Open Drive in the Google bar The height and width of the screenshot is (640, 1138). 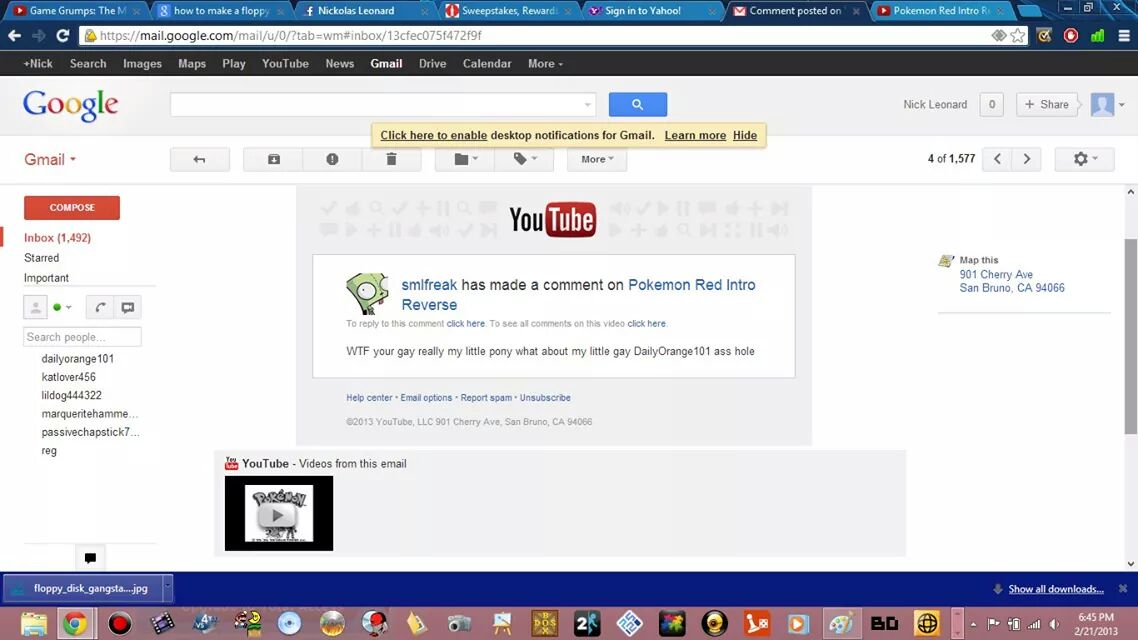tap(433, 64)
